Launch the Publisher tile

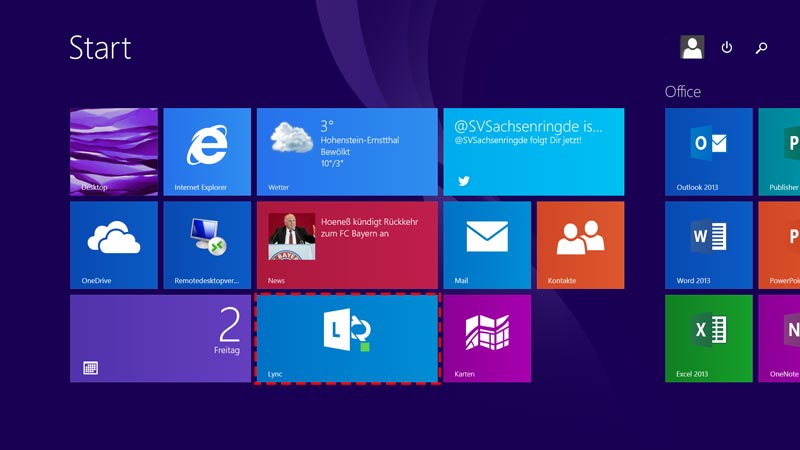coord(779,152)
